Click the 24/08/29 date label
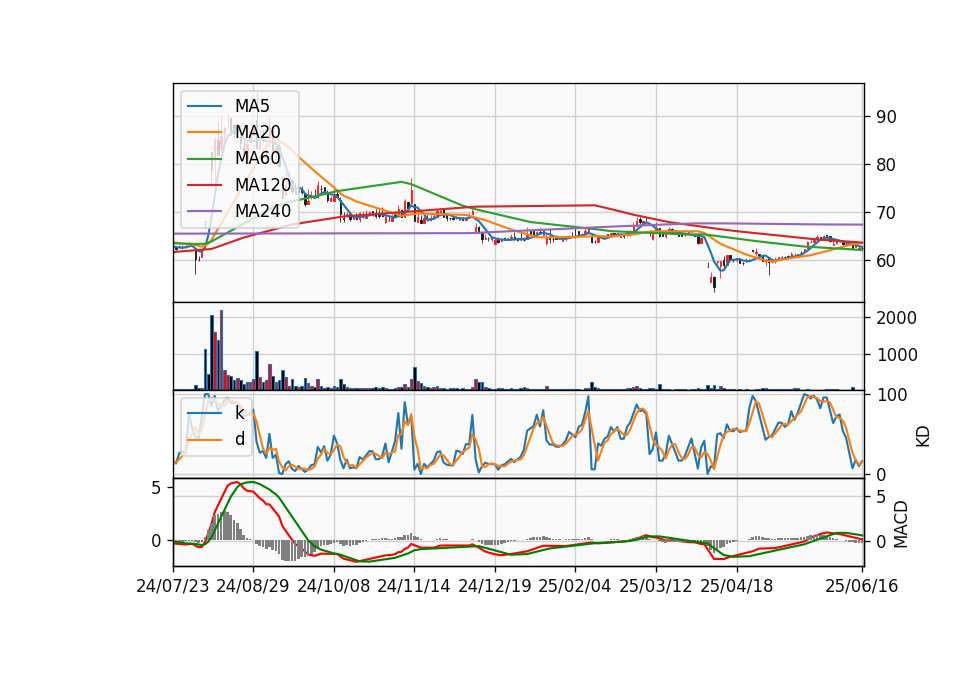 [x=253, y=586]
